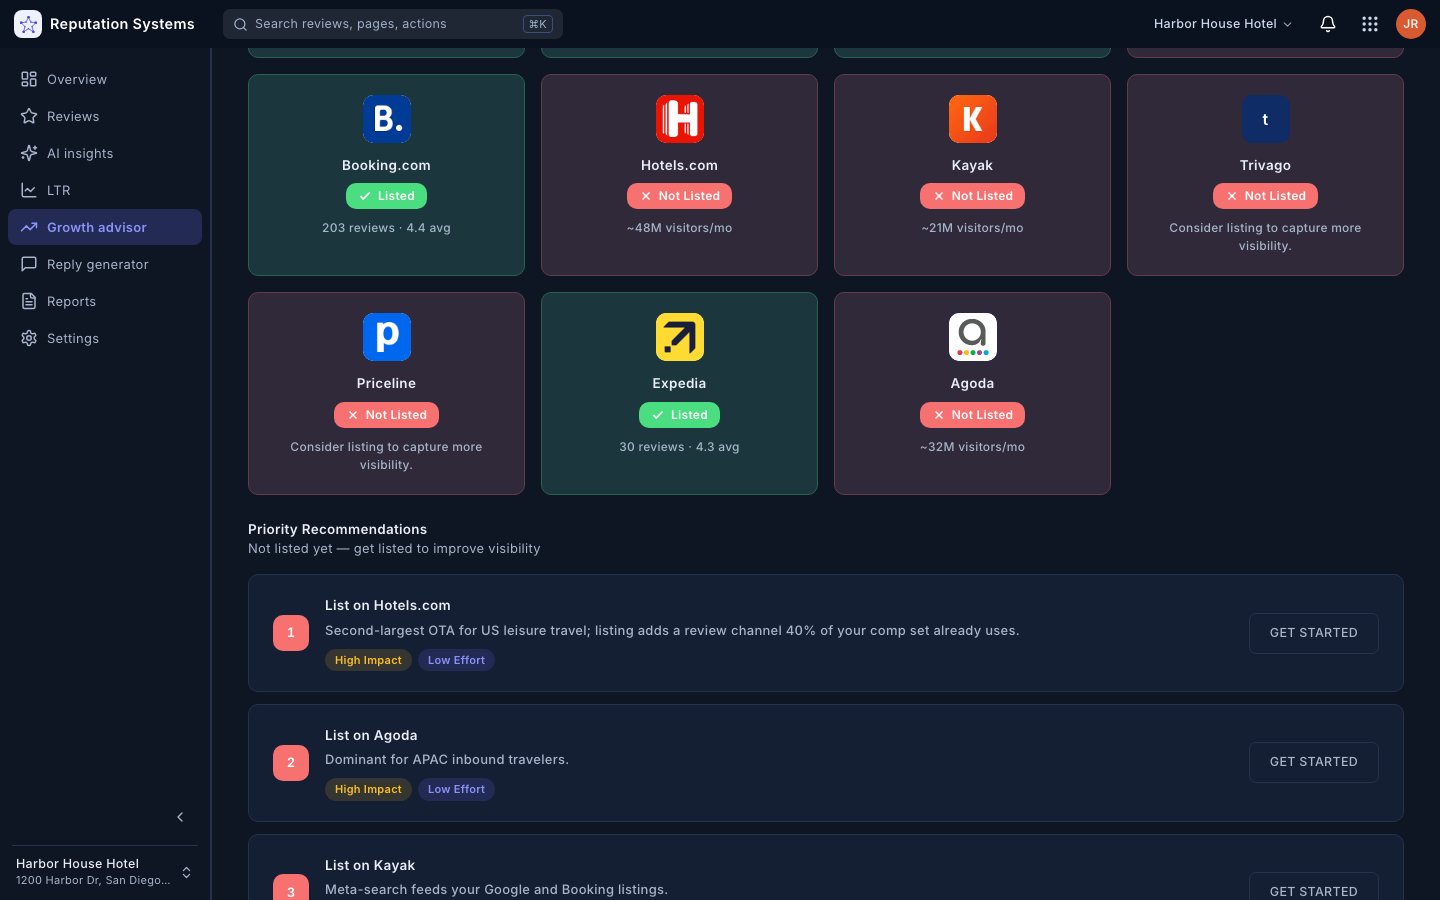This screenshot has width=1440, height=900.
Task: Click the Settings gear icon
Action: click(29, 338)
